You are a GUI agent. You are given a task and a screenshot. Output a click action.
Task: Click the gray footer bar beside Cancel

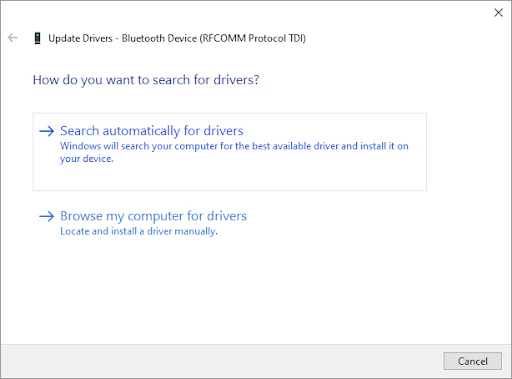click(220, 361)
